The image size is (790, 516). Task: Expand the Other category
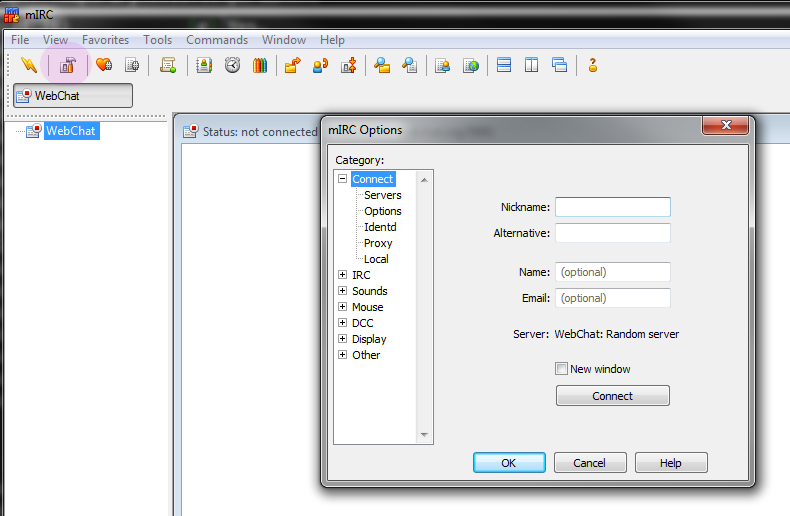343,355
